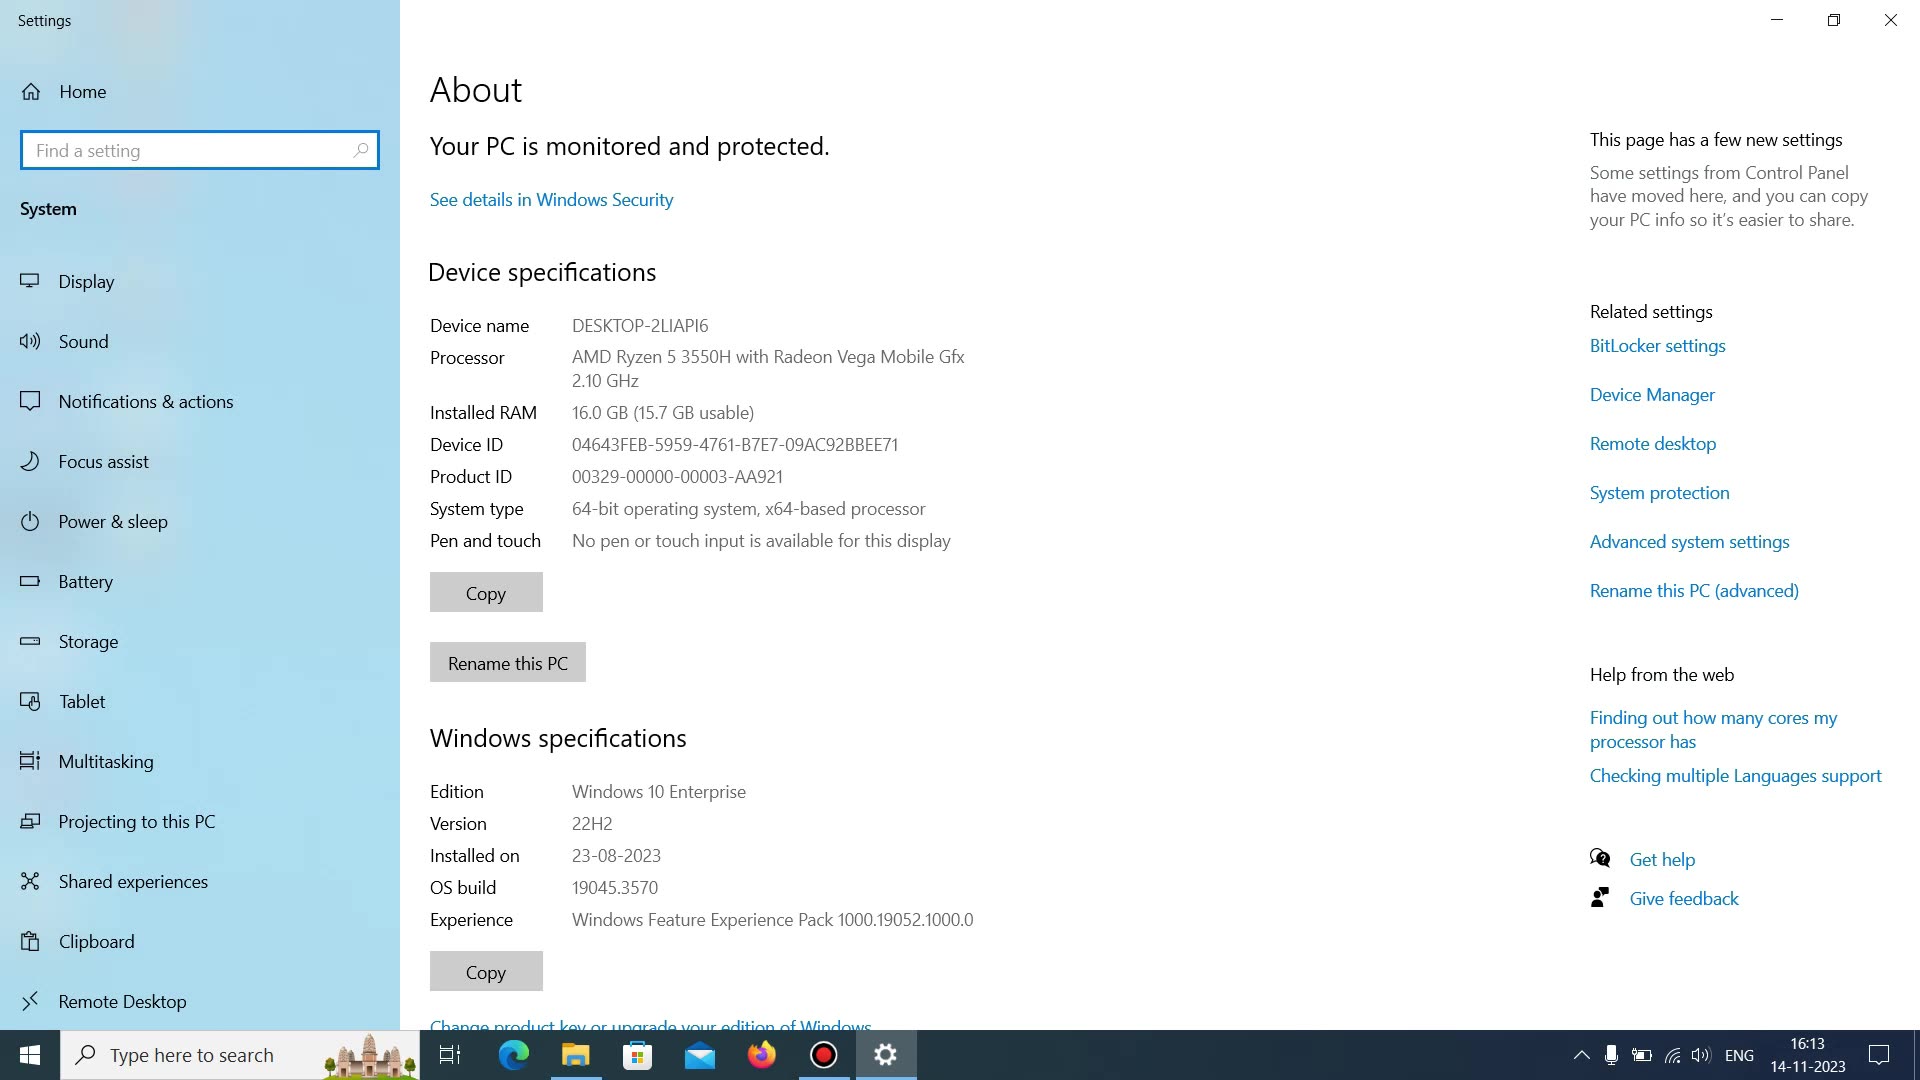Open Sound settings
The image size is (1920, 1080).
click(84, 341)
